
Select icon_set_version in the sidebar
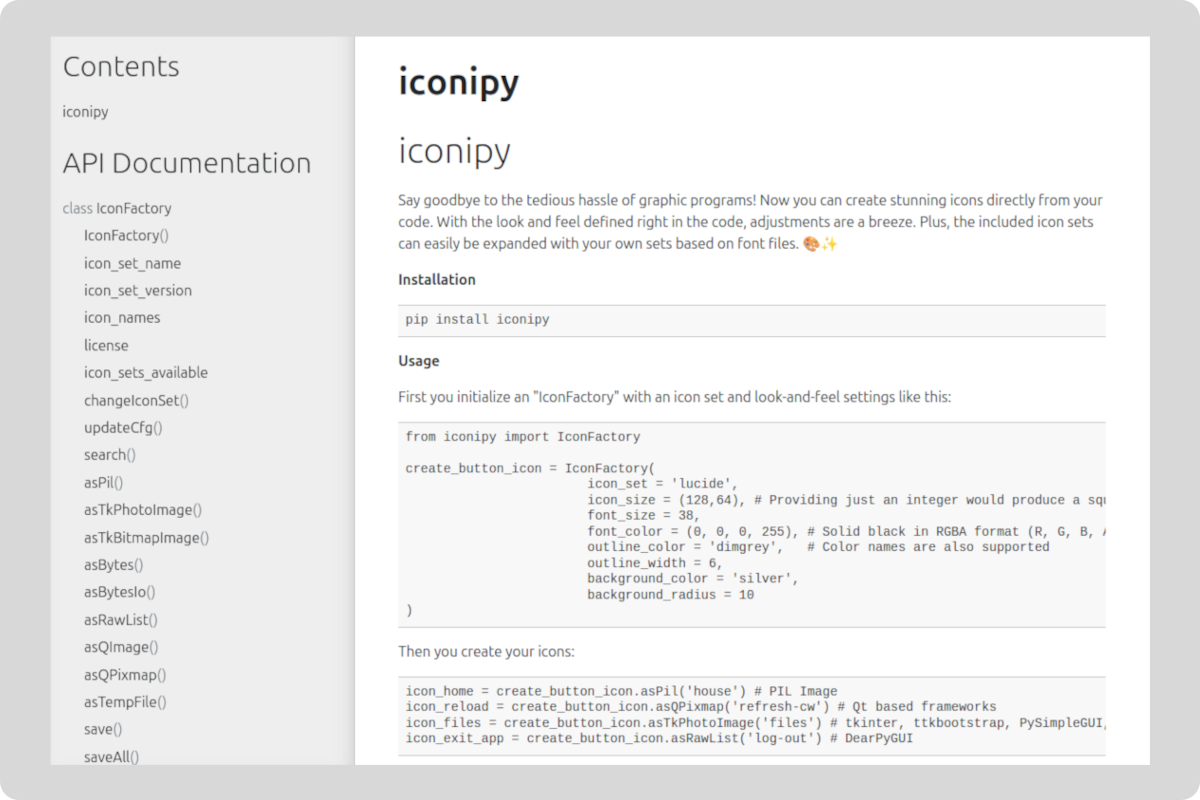(137, 290)
